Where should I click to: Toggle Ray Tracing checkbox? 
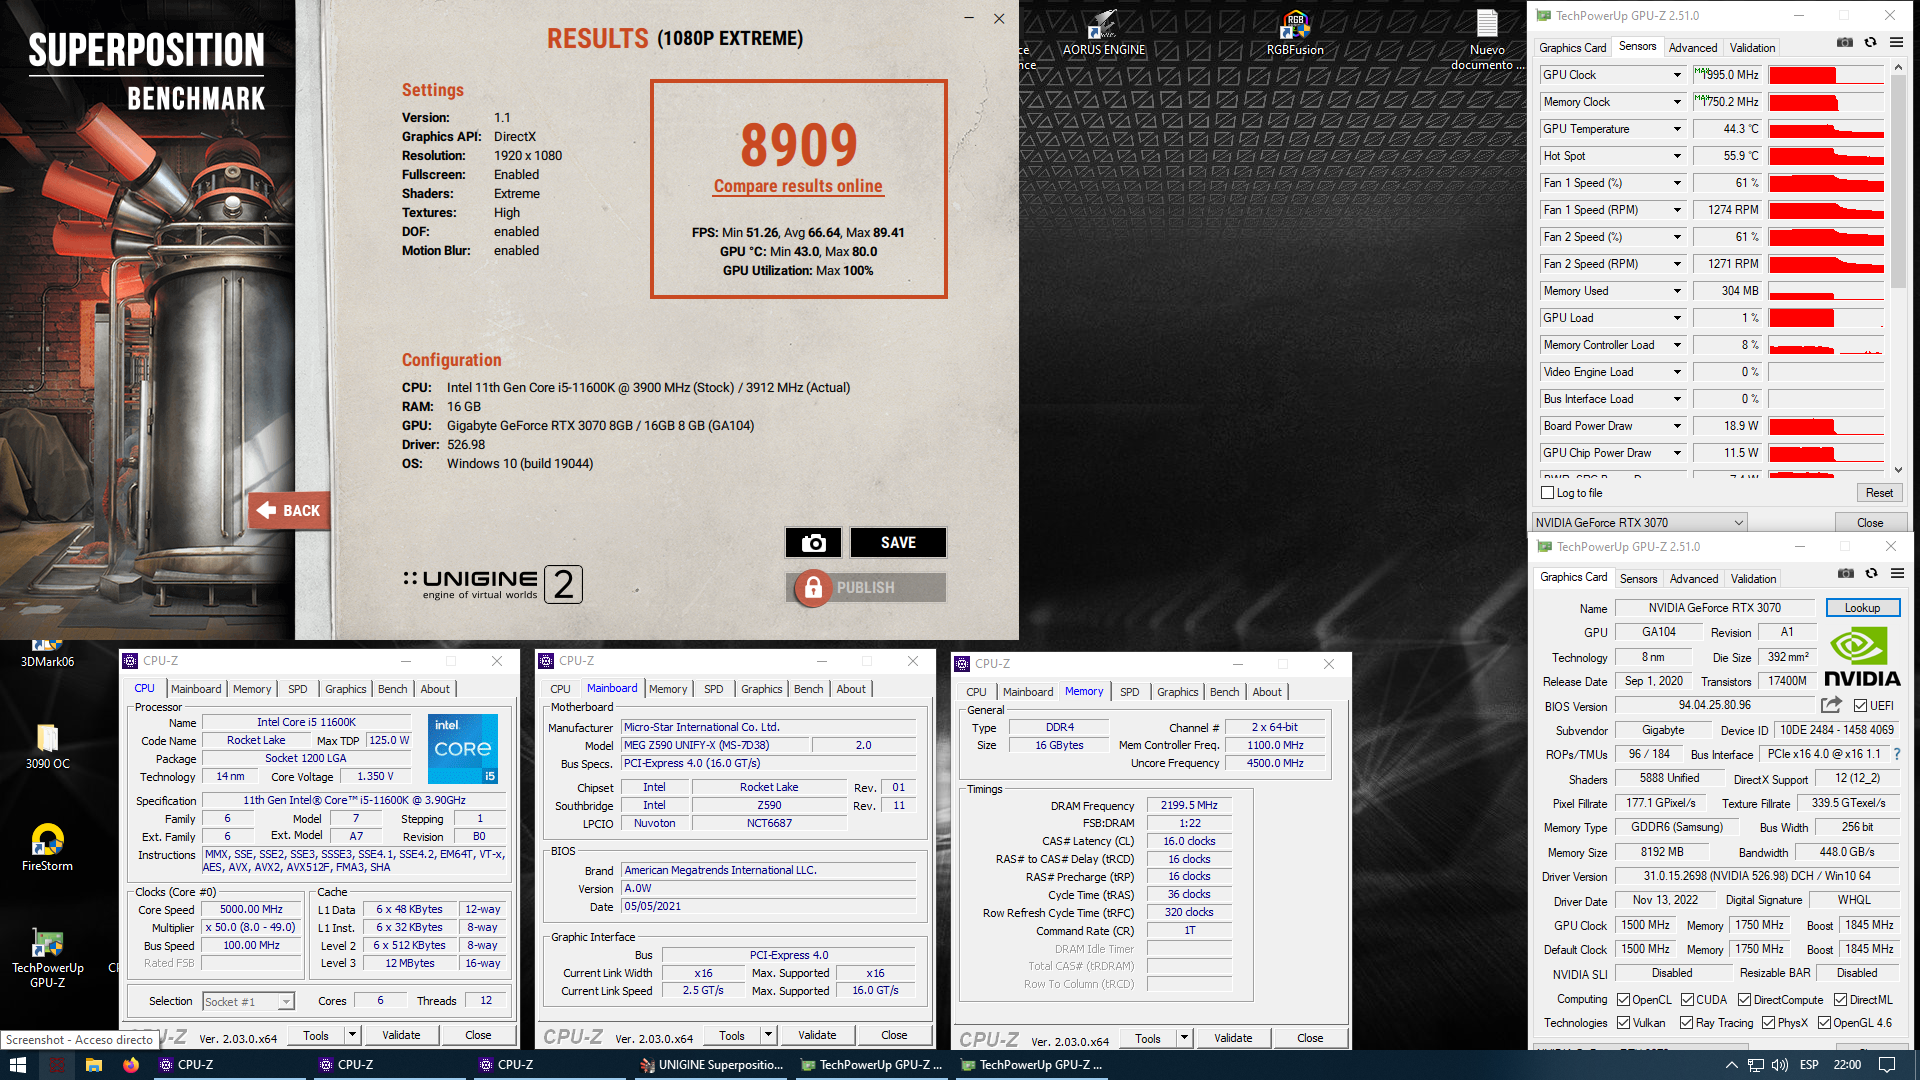[1686, 1023]
